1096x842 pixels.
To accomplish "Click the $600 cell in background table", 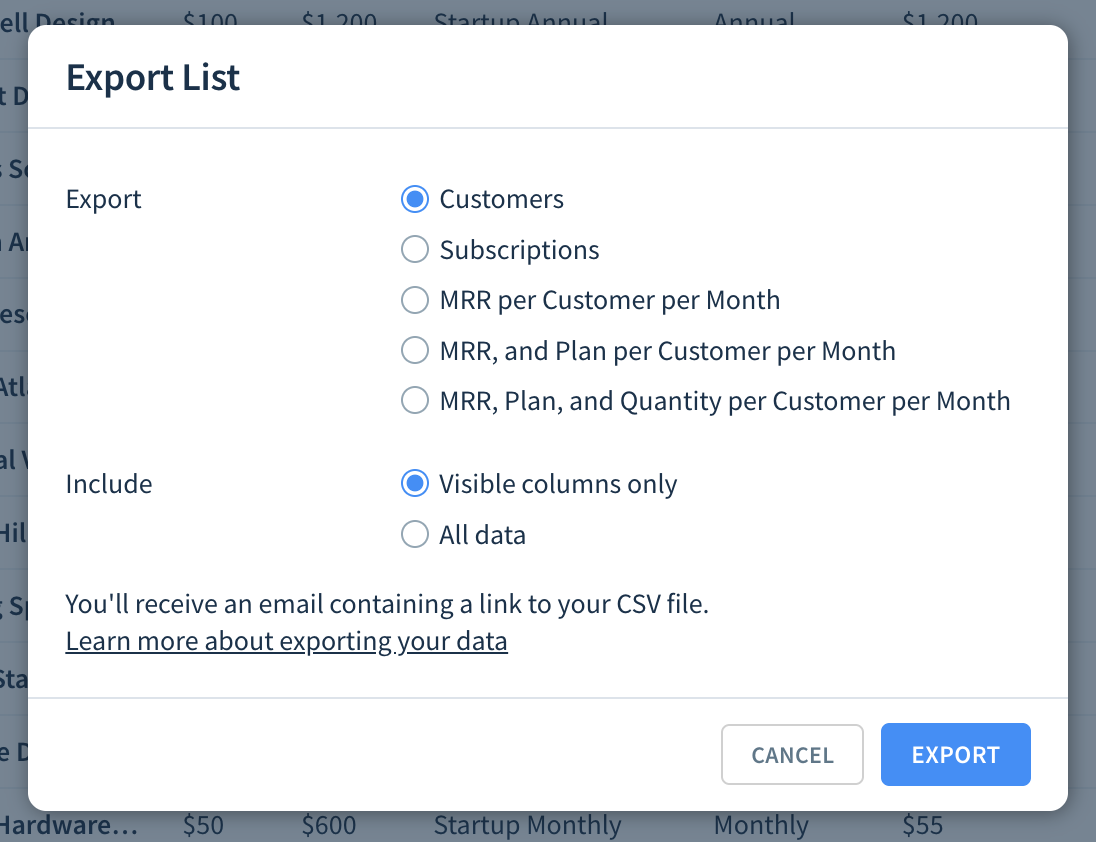I will pyautogui.click(x=329, y=825).
